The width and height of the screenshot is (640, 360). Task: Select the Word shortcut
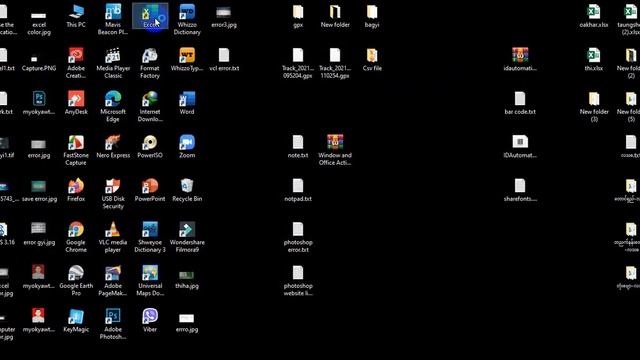(x=187, y=103)
